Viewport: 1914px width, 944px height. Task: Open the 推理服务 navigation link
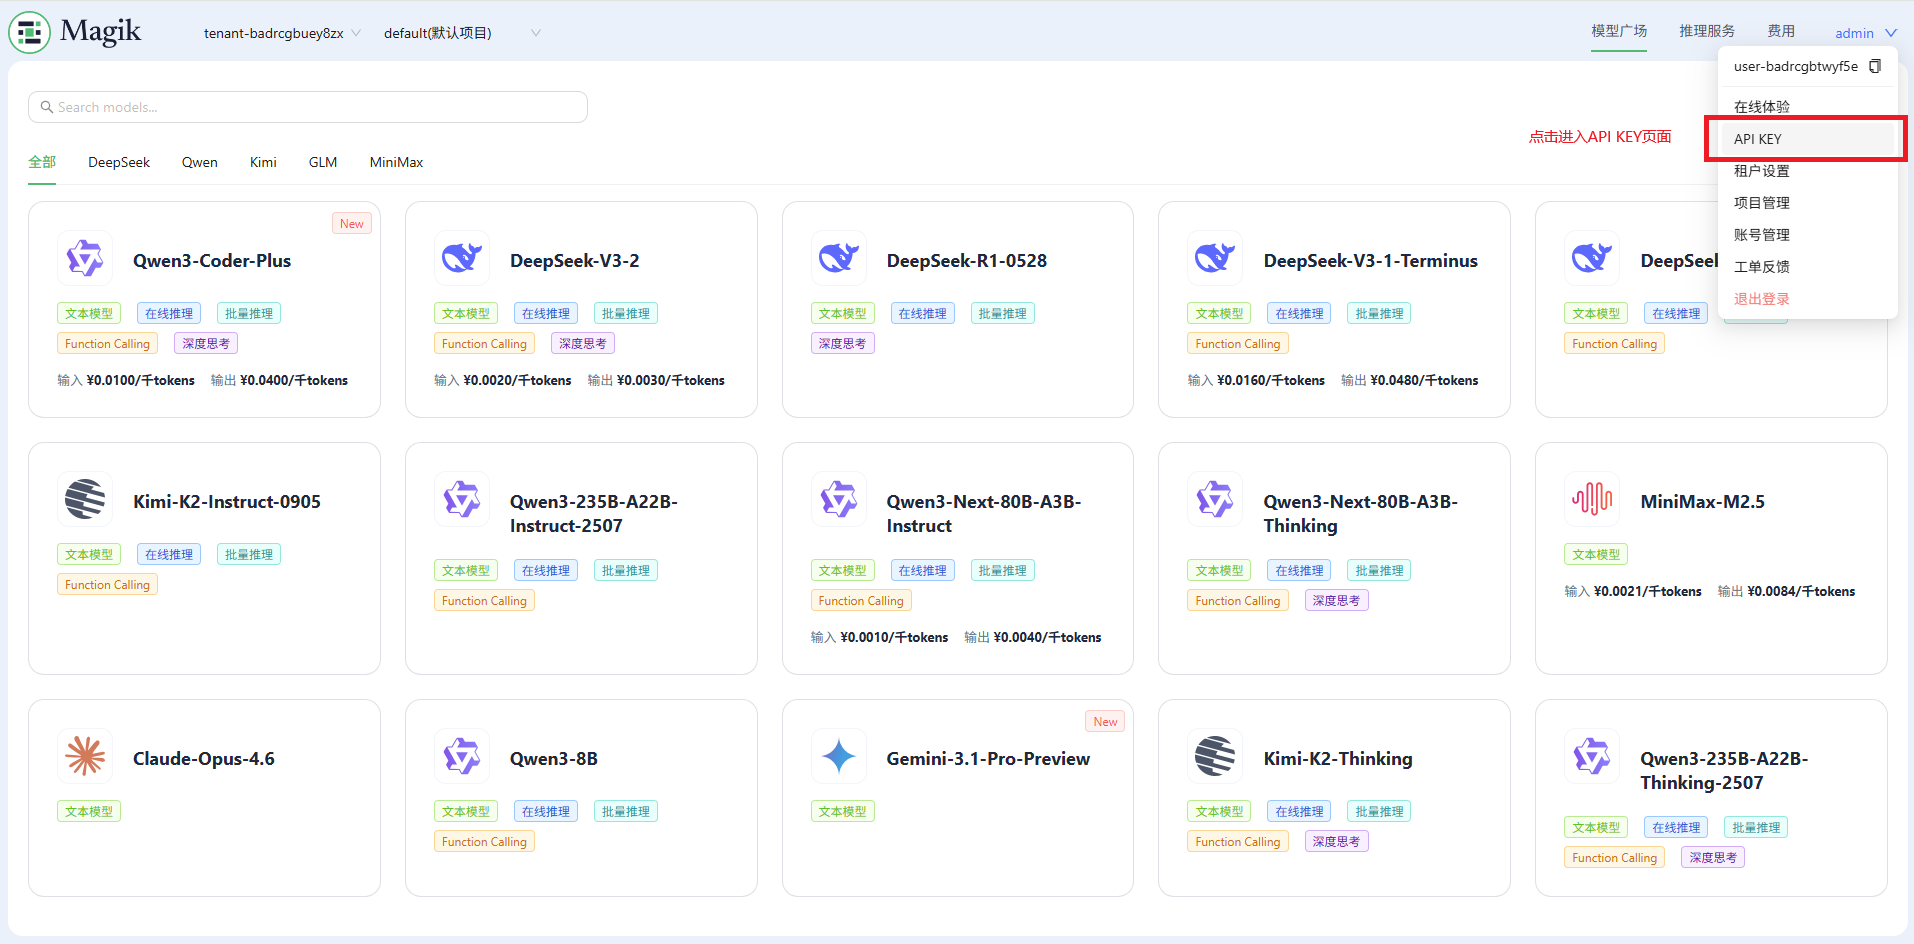point(1706,31)
